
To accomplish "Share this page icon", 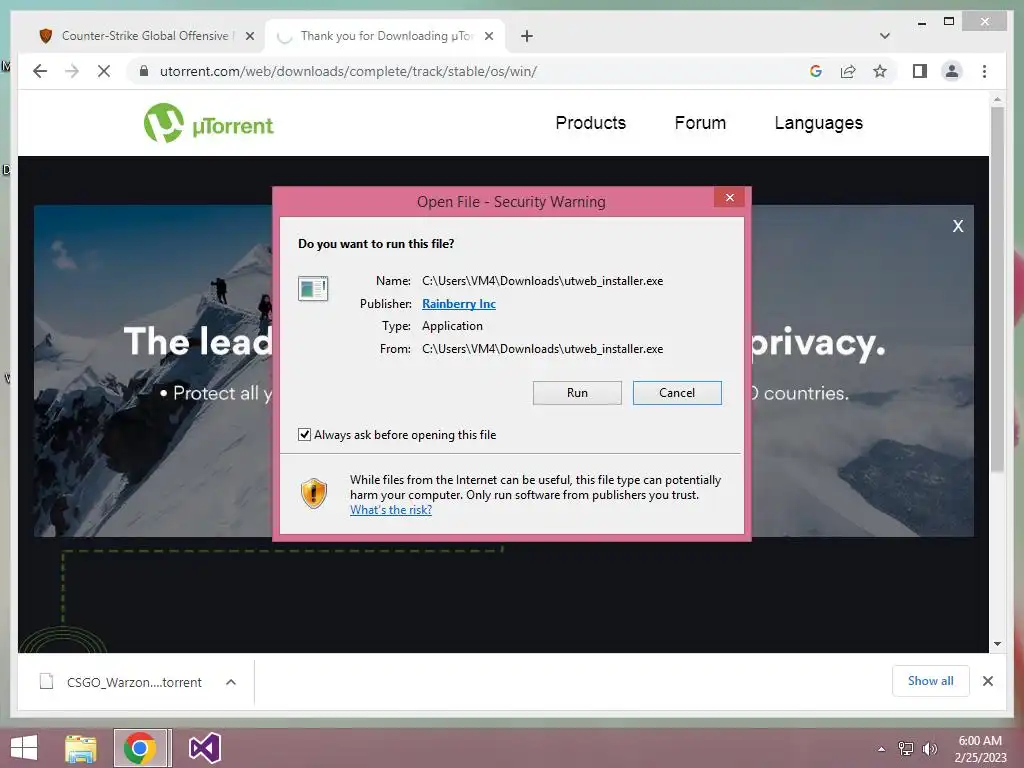I will [x=848, y=71].
